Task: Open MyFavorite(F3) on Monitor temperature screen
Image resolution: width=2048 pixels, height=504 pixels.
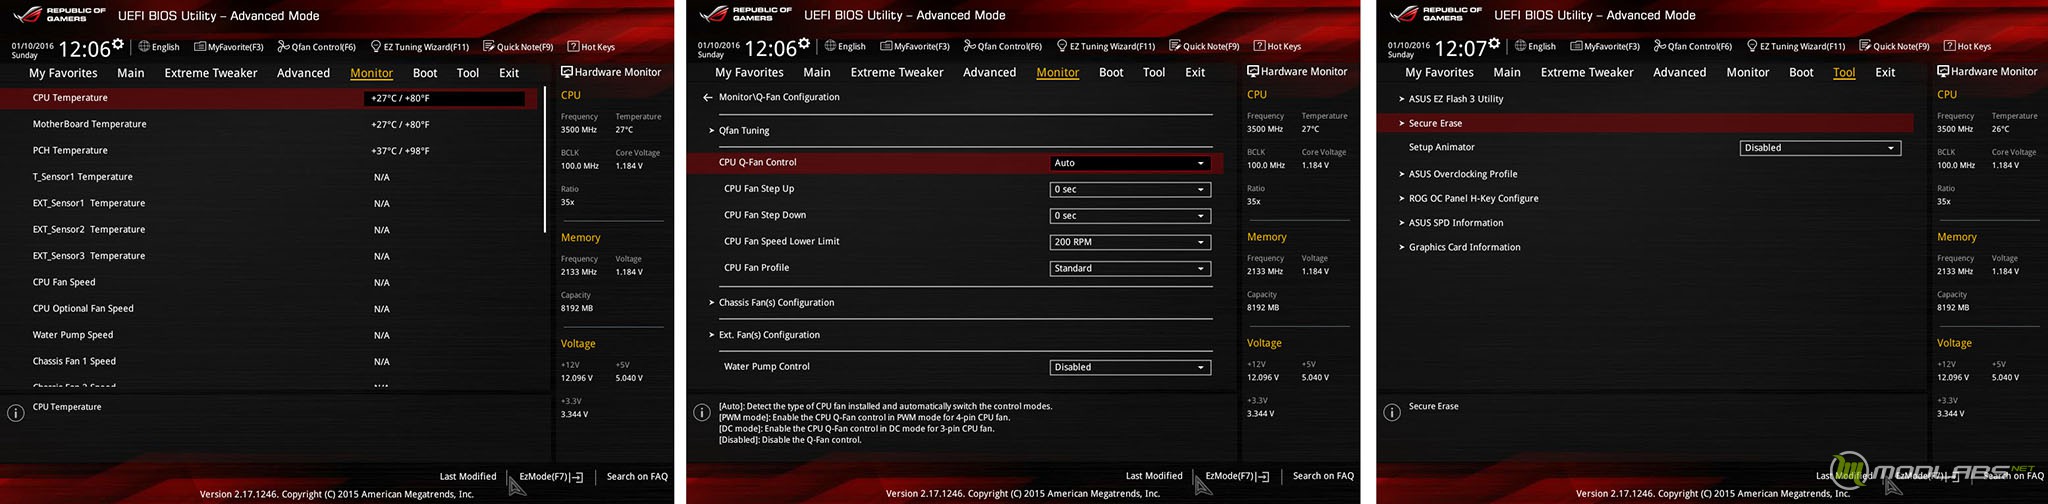Action: (x=229, y=46)
